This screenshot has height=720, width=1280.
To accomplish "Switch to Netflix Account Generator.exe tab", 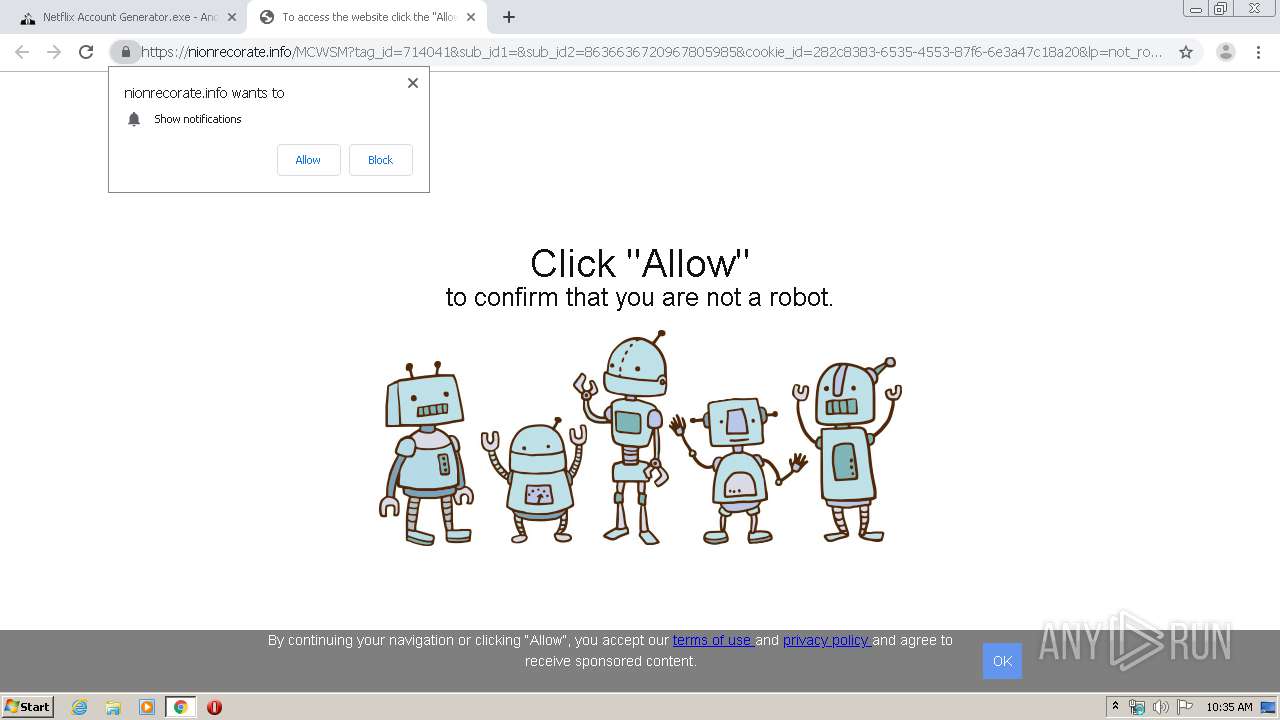I will click(126, 17).
